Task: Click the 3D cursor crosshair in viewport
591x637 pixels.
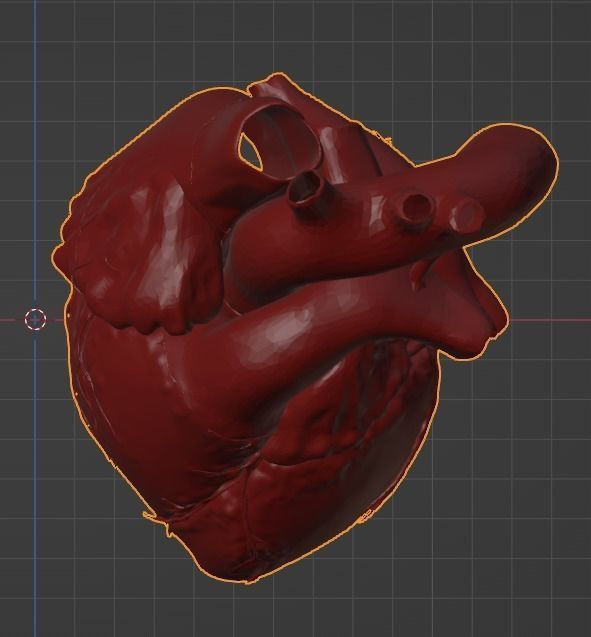Action: 35,319
